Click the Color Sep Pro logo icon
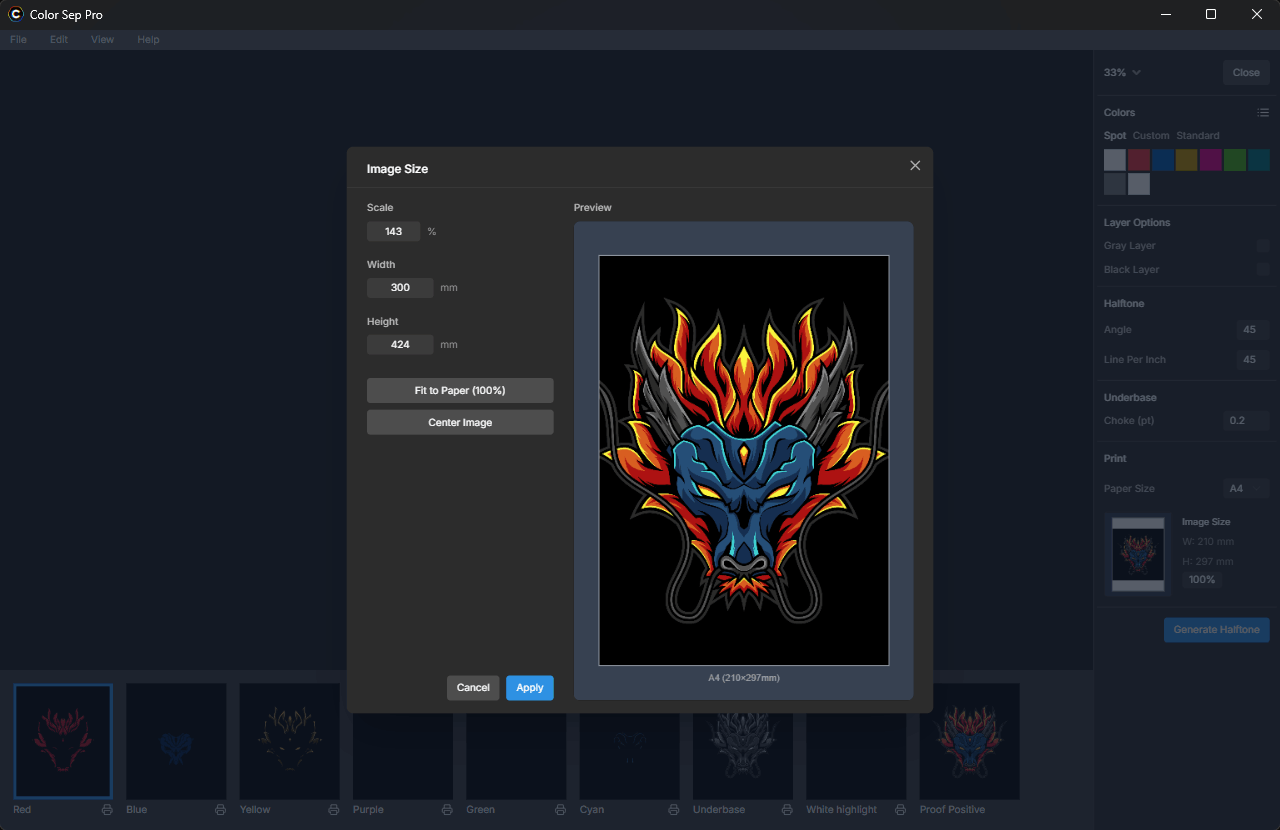1280x830 pixels. tap(15, 14)
